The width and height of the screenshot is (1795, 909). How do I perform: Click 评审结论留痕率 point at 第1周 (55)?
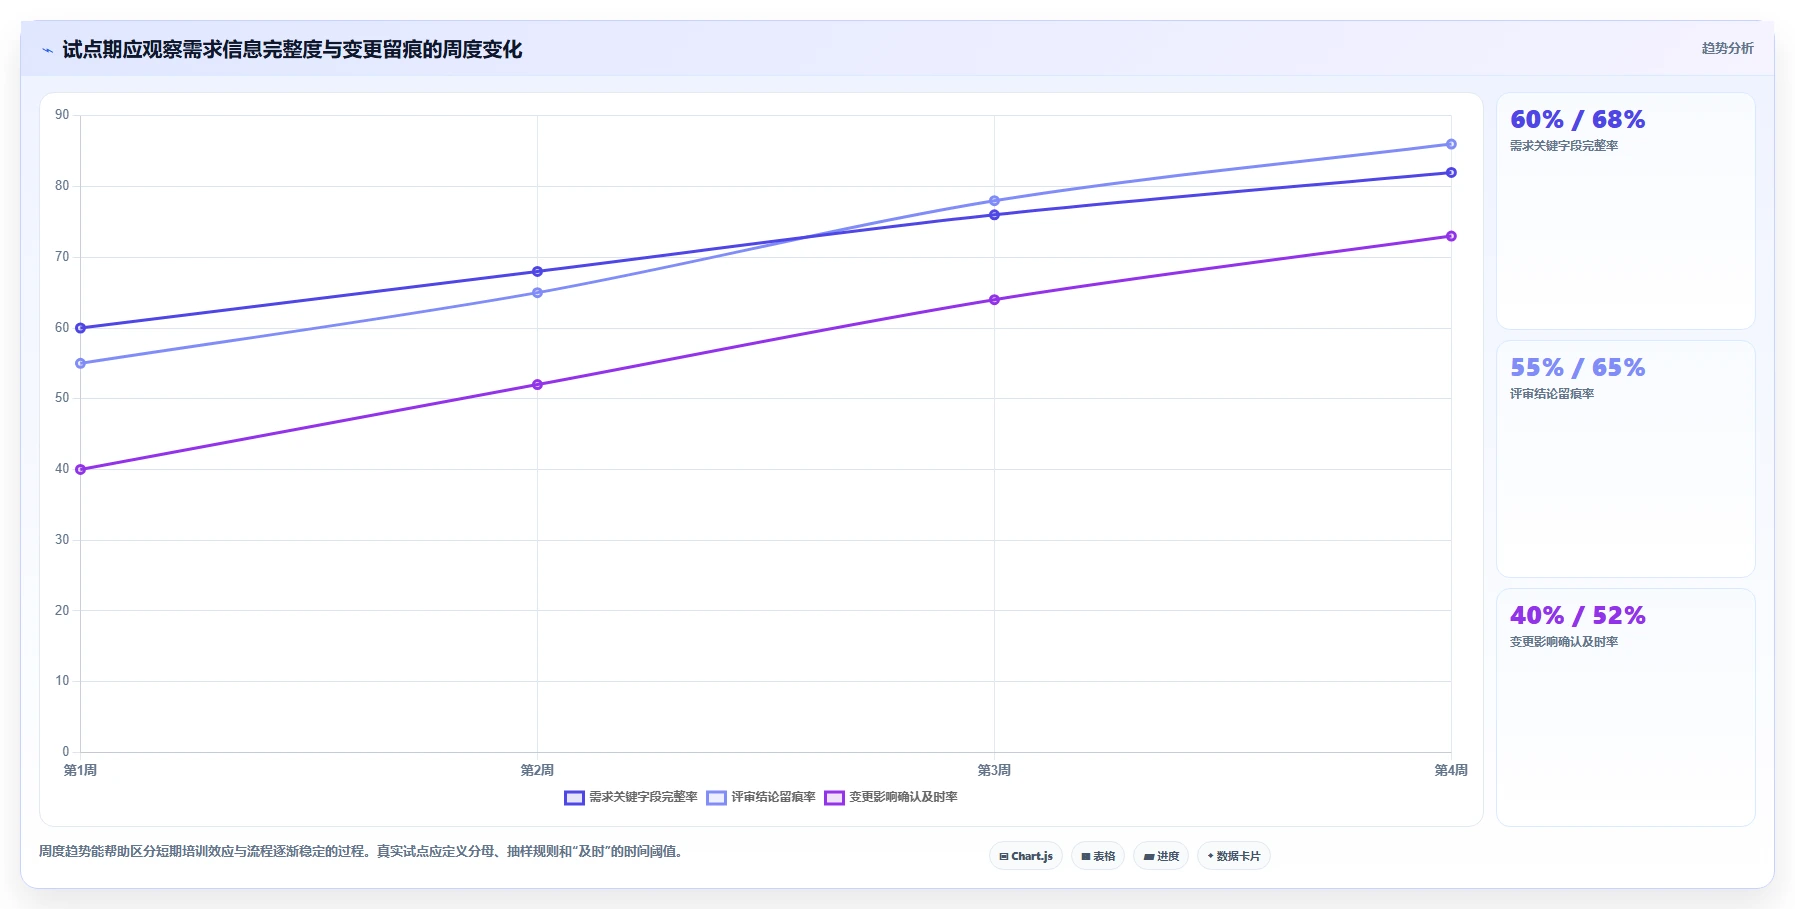click(x=80, y=363)
